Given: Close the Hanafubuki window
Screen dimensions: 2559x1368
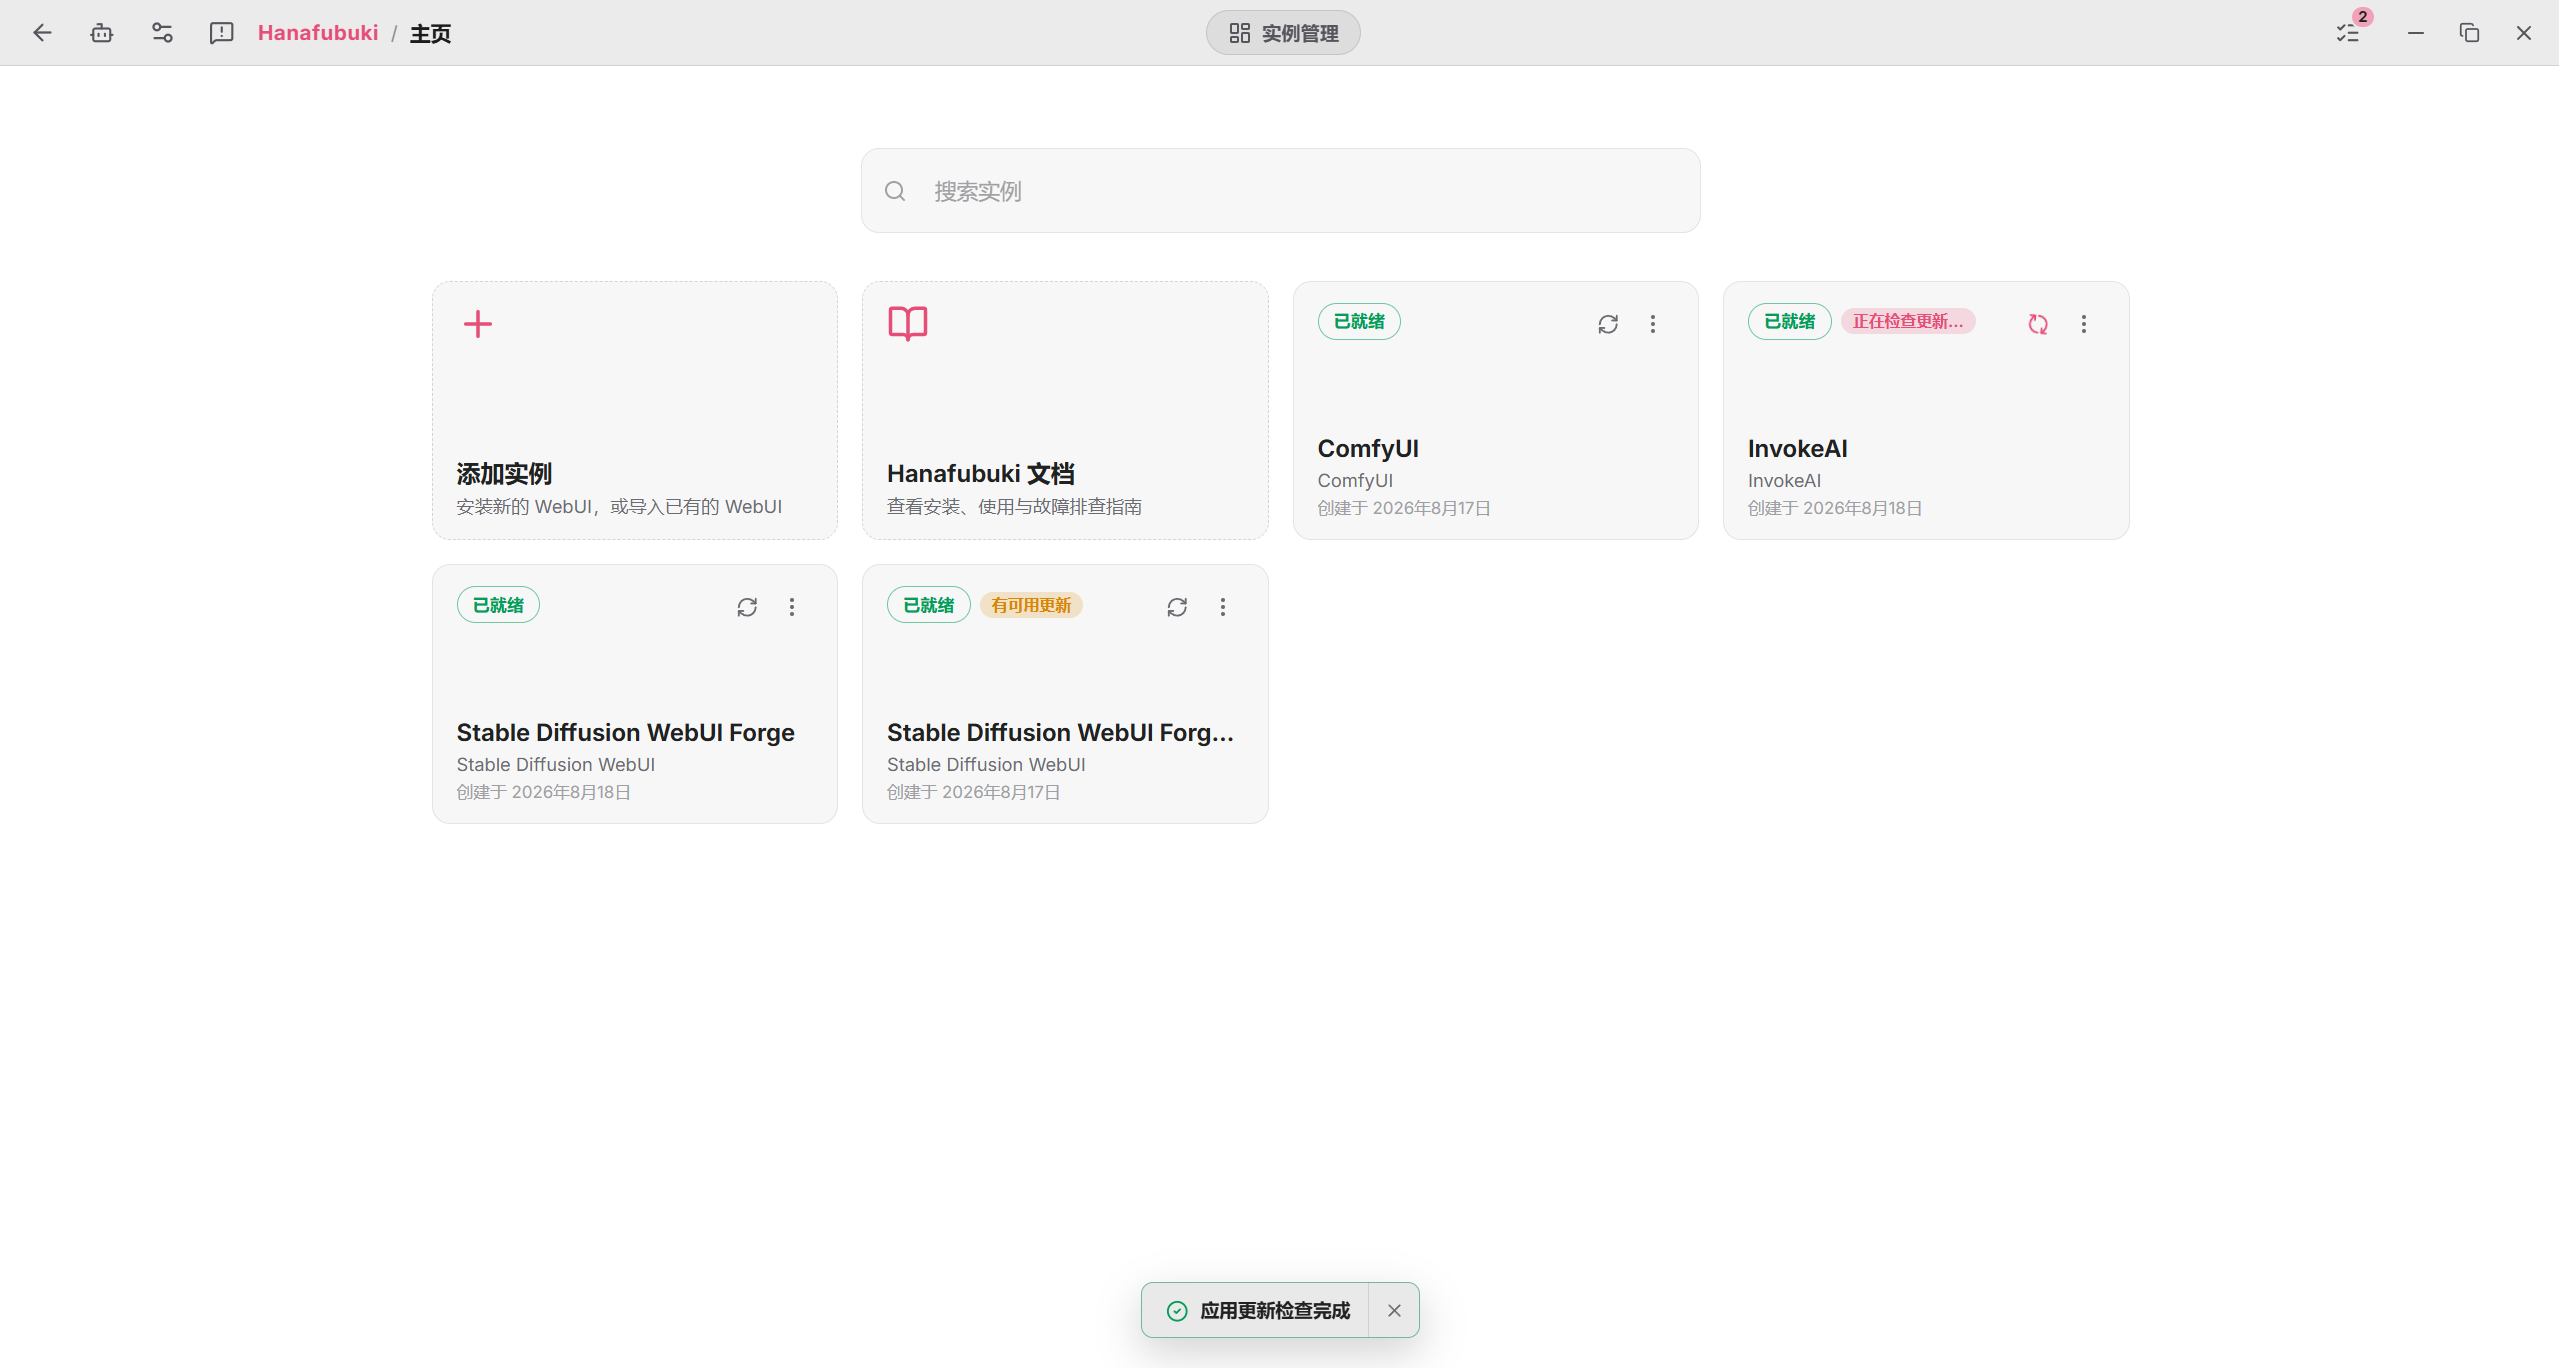Looking at the screenshot, I should coord(2524,33).
